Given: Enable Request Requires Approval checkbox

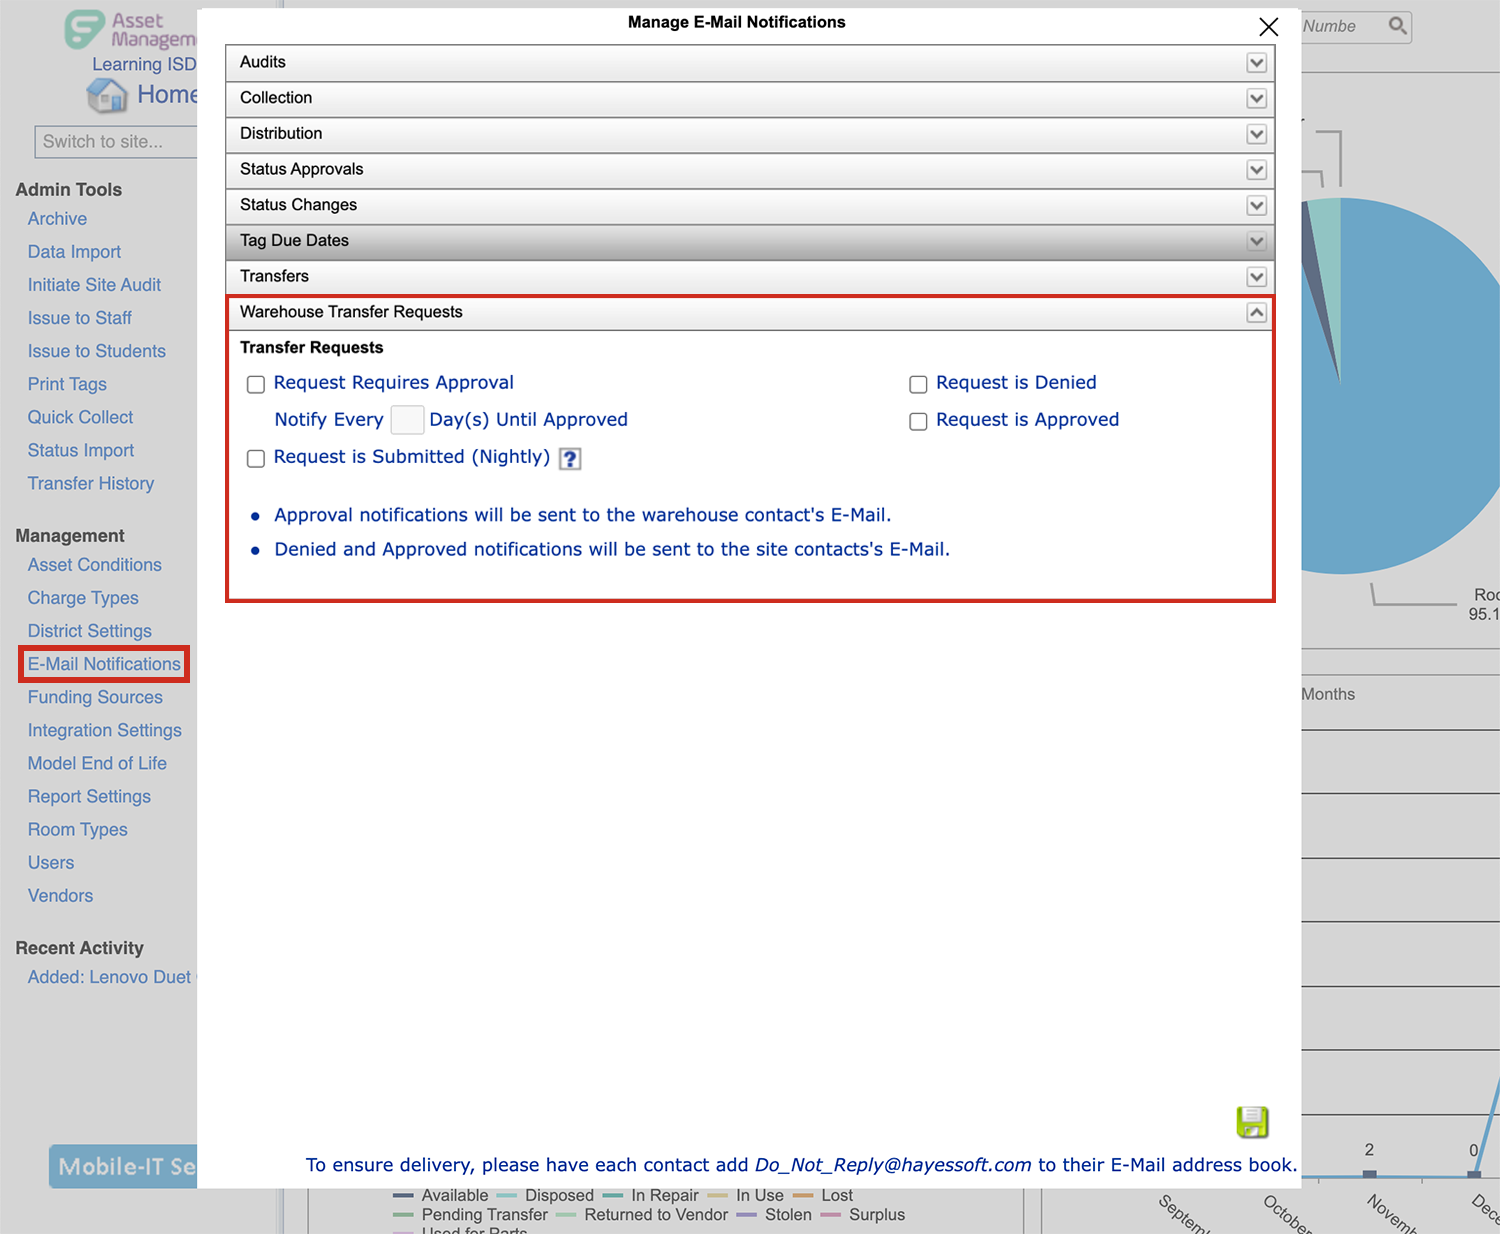Looking at the screenshot, I should pos(256,384).
